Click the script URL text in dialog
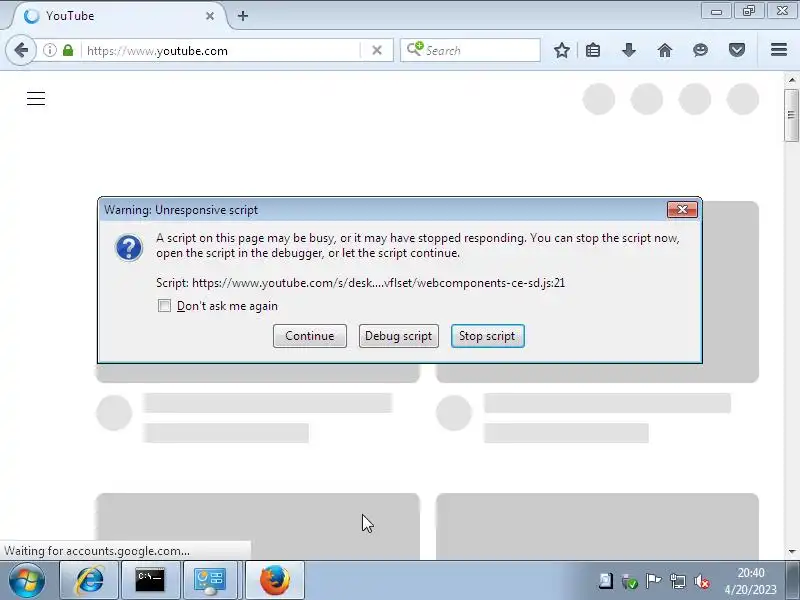 click(379, 283)
